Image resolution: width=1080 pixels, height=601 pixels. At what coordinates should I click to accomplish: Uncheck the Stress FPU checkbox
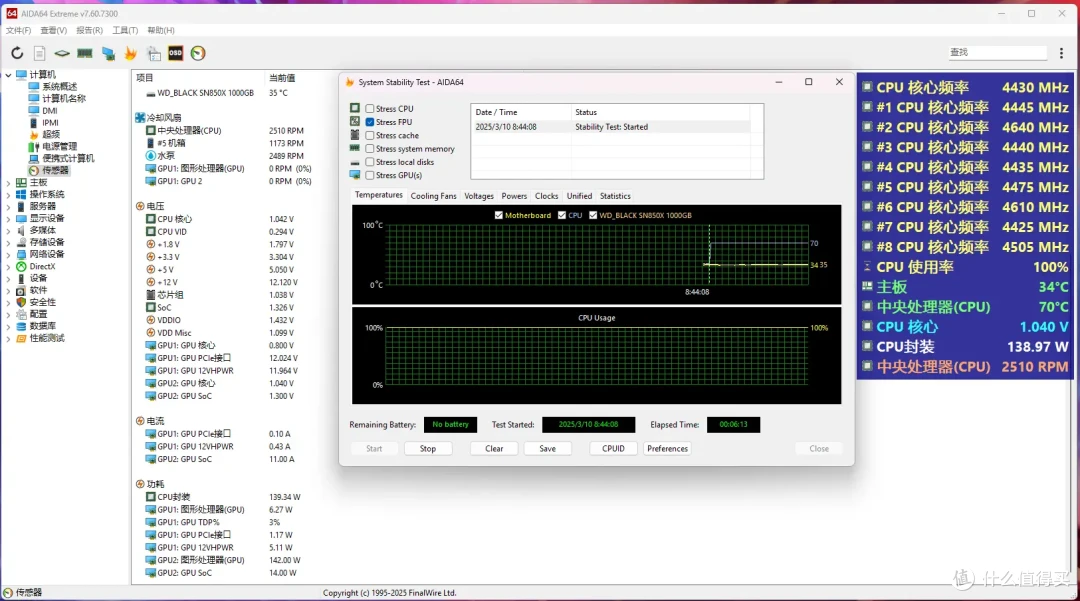click(x=370, y=122)
